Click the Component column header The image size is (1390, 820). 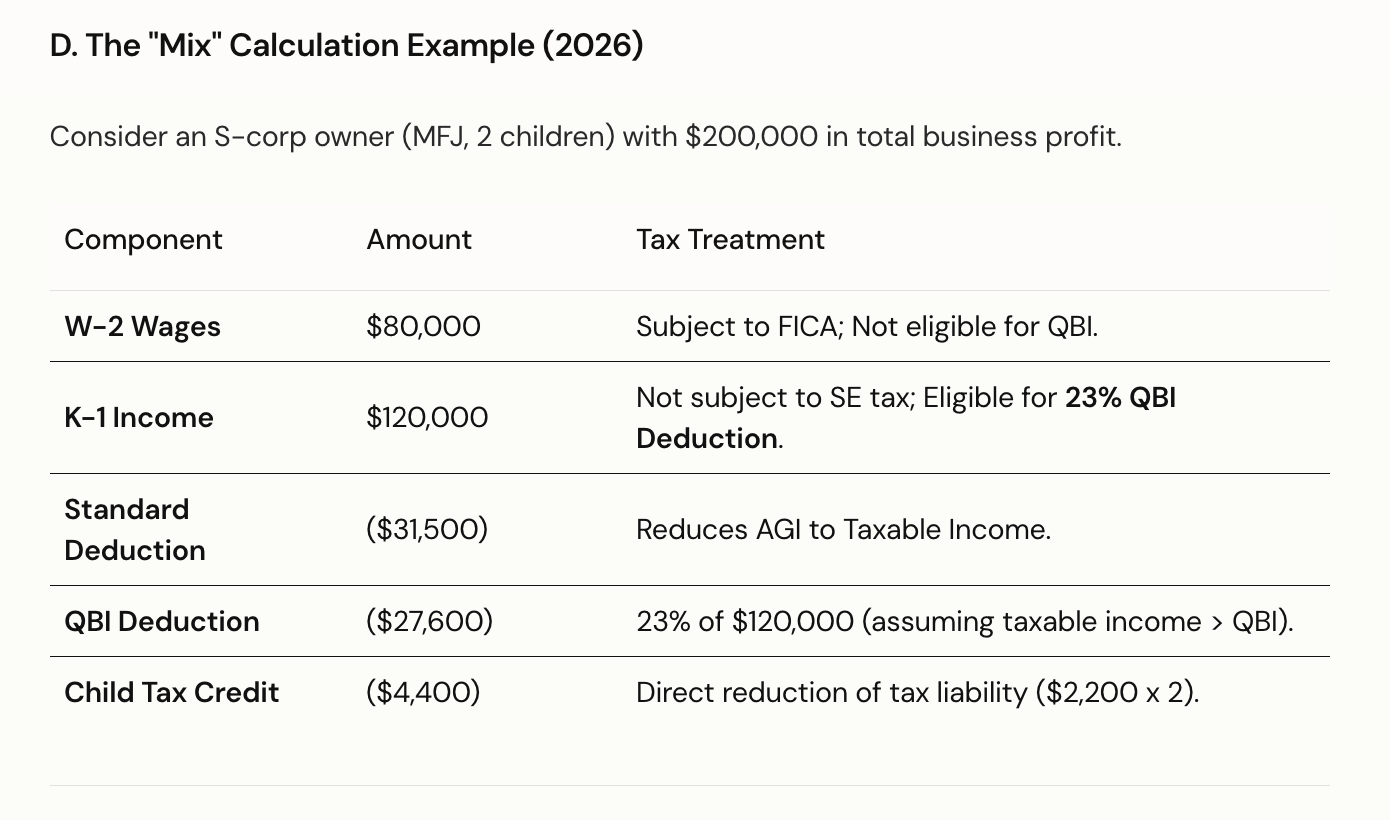tap(143, 240)
